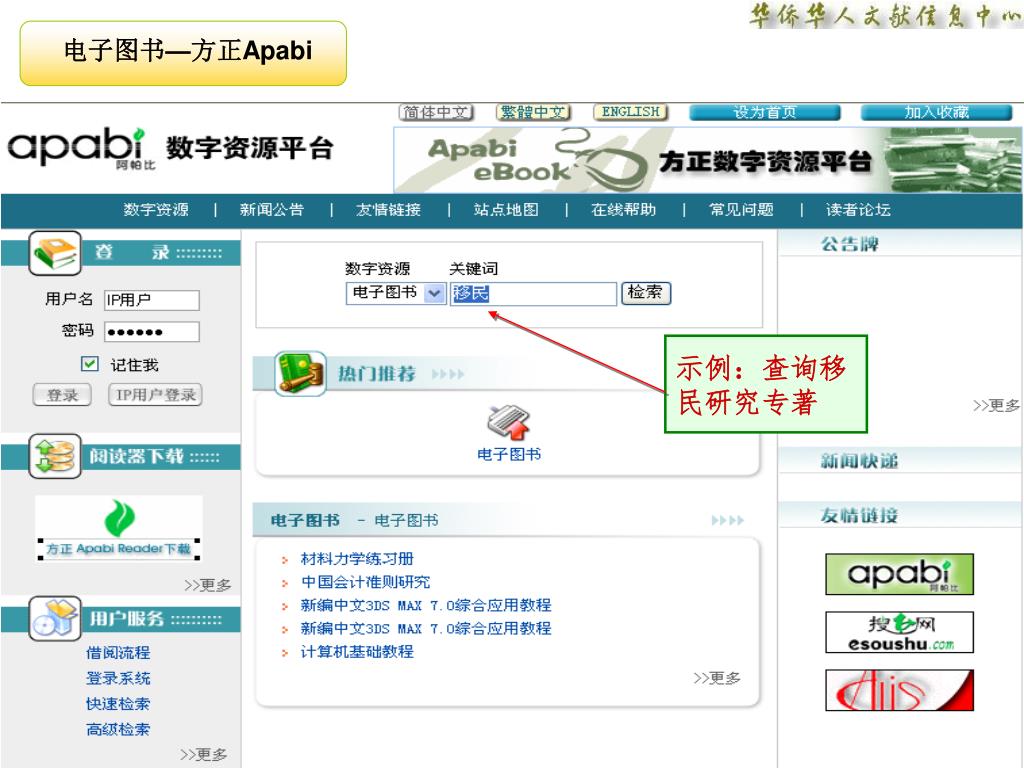
Task: Open the 登录系统 link
Action: [118, 678]
